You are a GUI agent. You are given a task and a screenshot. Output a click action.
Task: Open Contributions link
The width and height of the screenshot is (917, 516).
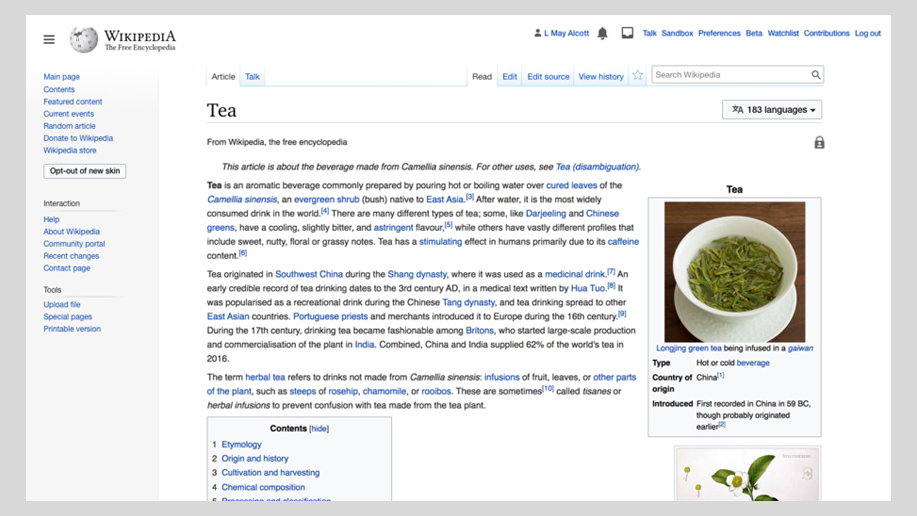click(826, 33)
